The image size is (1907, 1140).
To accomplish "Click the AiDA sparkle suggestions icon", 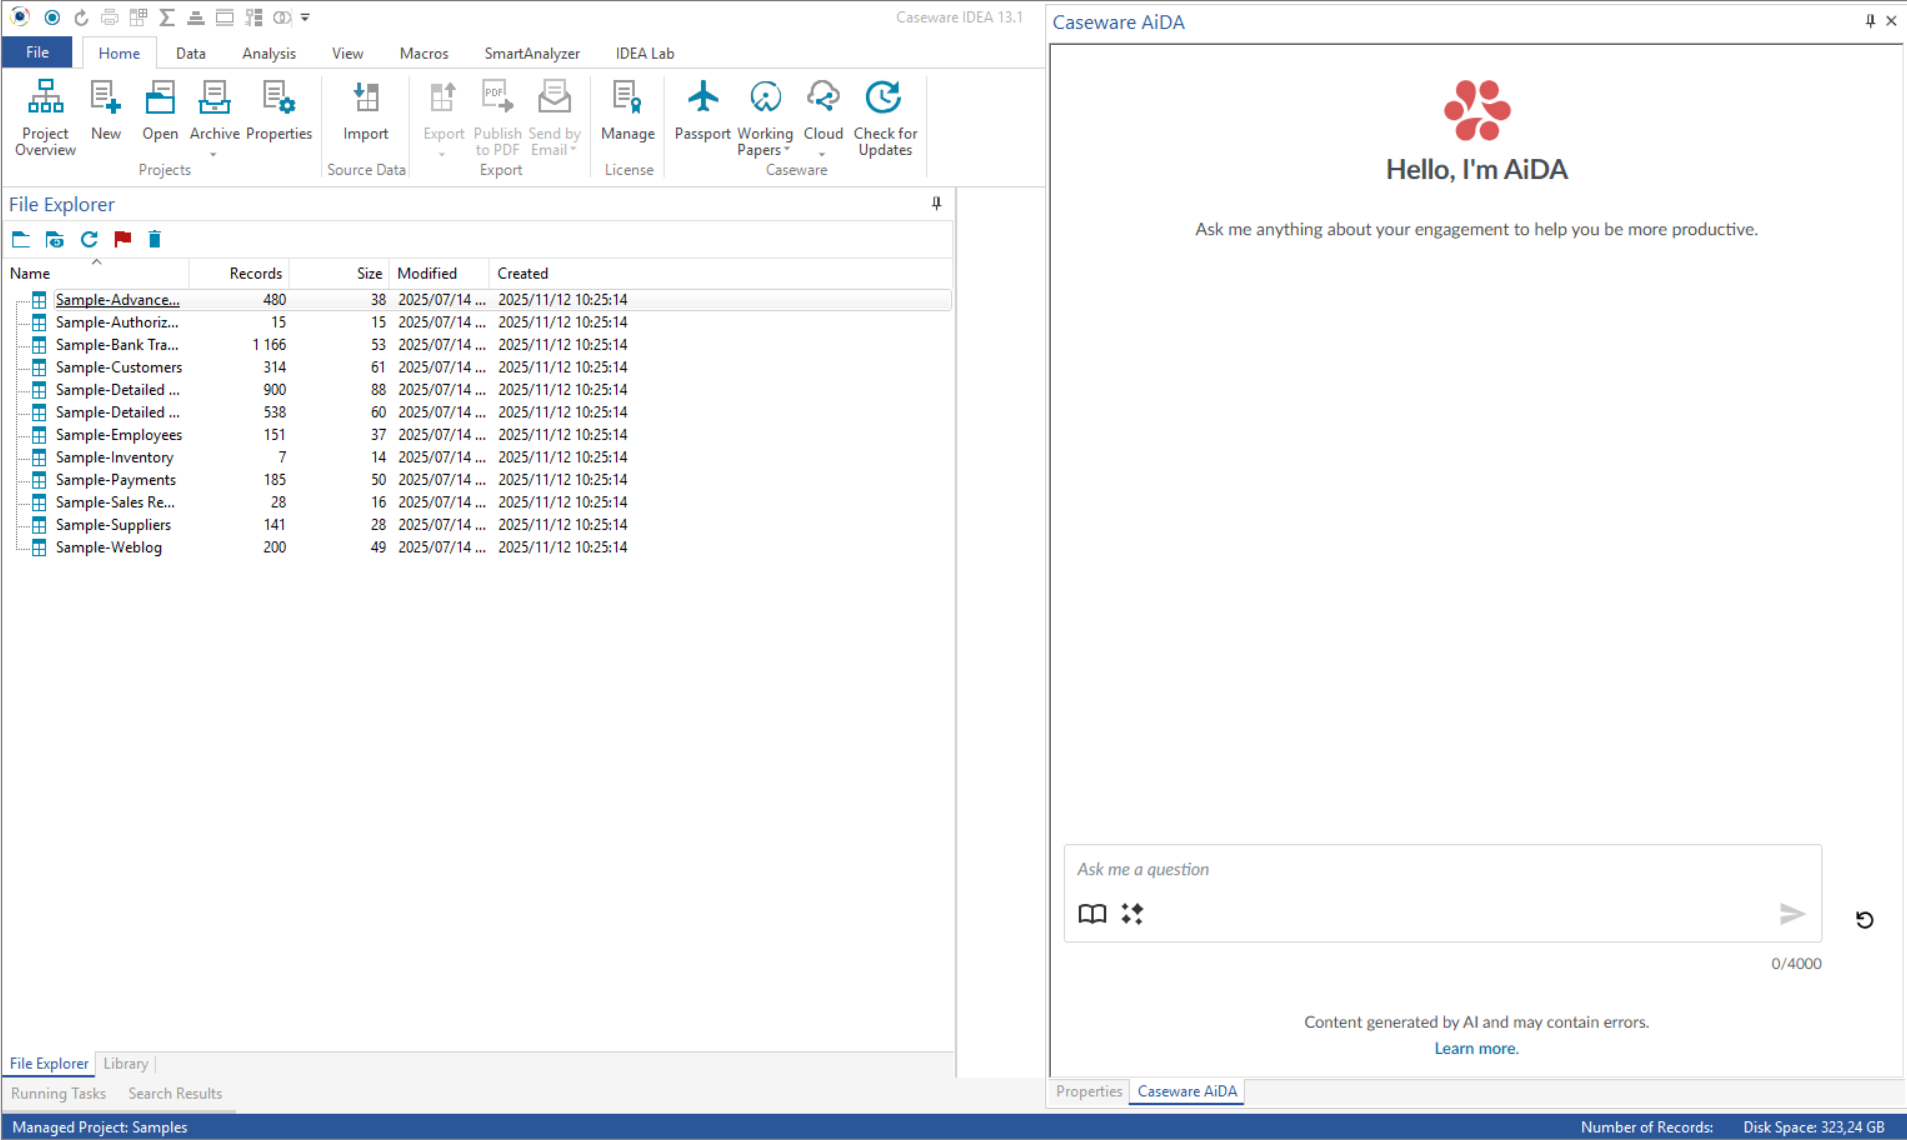I will click(x=1132, y=914).
